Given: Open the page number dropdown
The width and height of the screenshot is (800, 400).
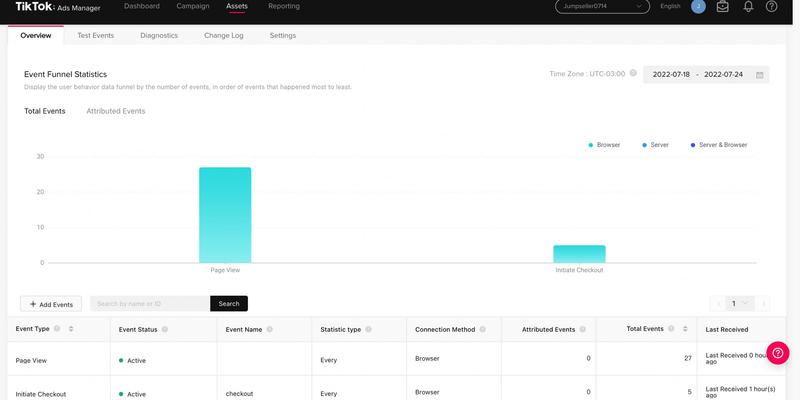Looking at the screenshot, I should point(739,304).
